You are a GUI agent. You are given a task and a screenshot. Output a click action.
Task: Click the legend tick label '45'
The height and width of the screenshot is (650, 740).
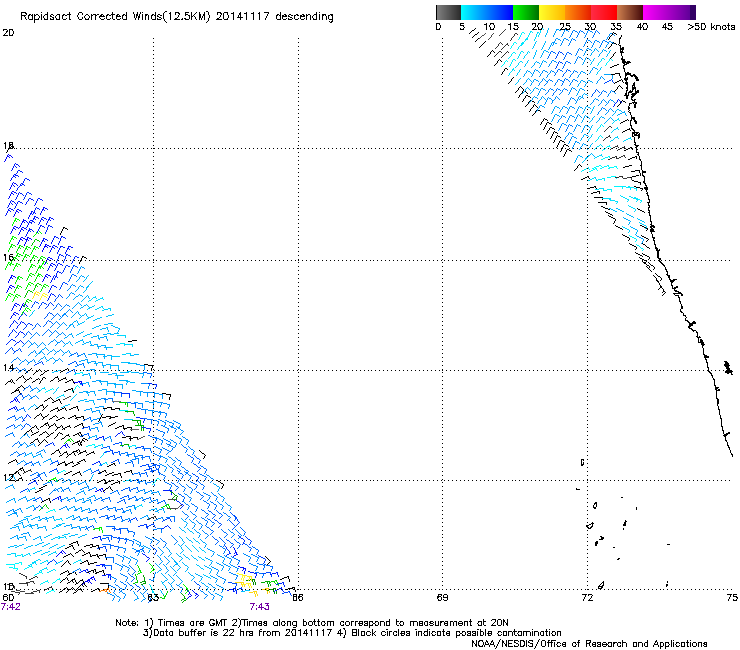pyautogui.click(x=667, y=27)
